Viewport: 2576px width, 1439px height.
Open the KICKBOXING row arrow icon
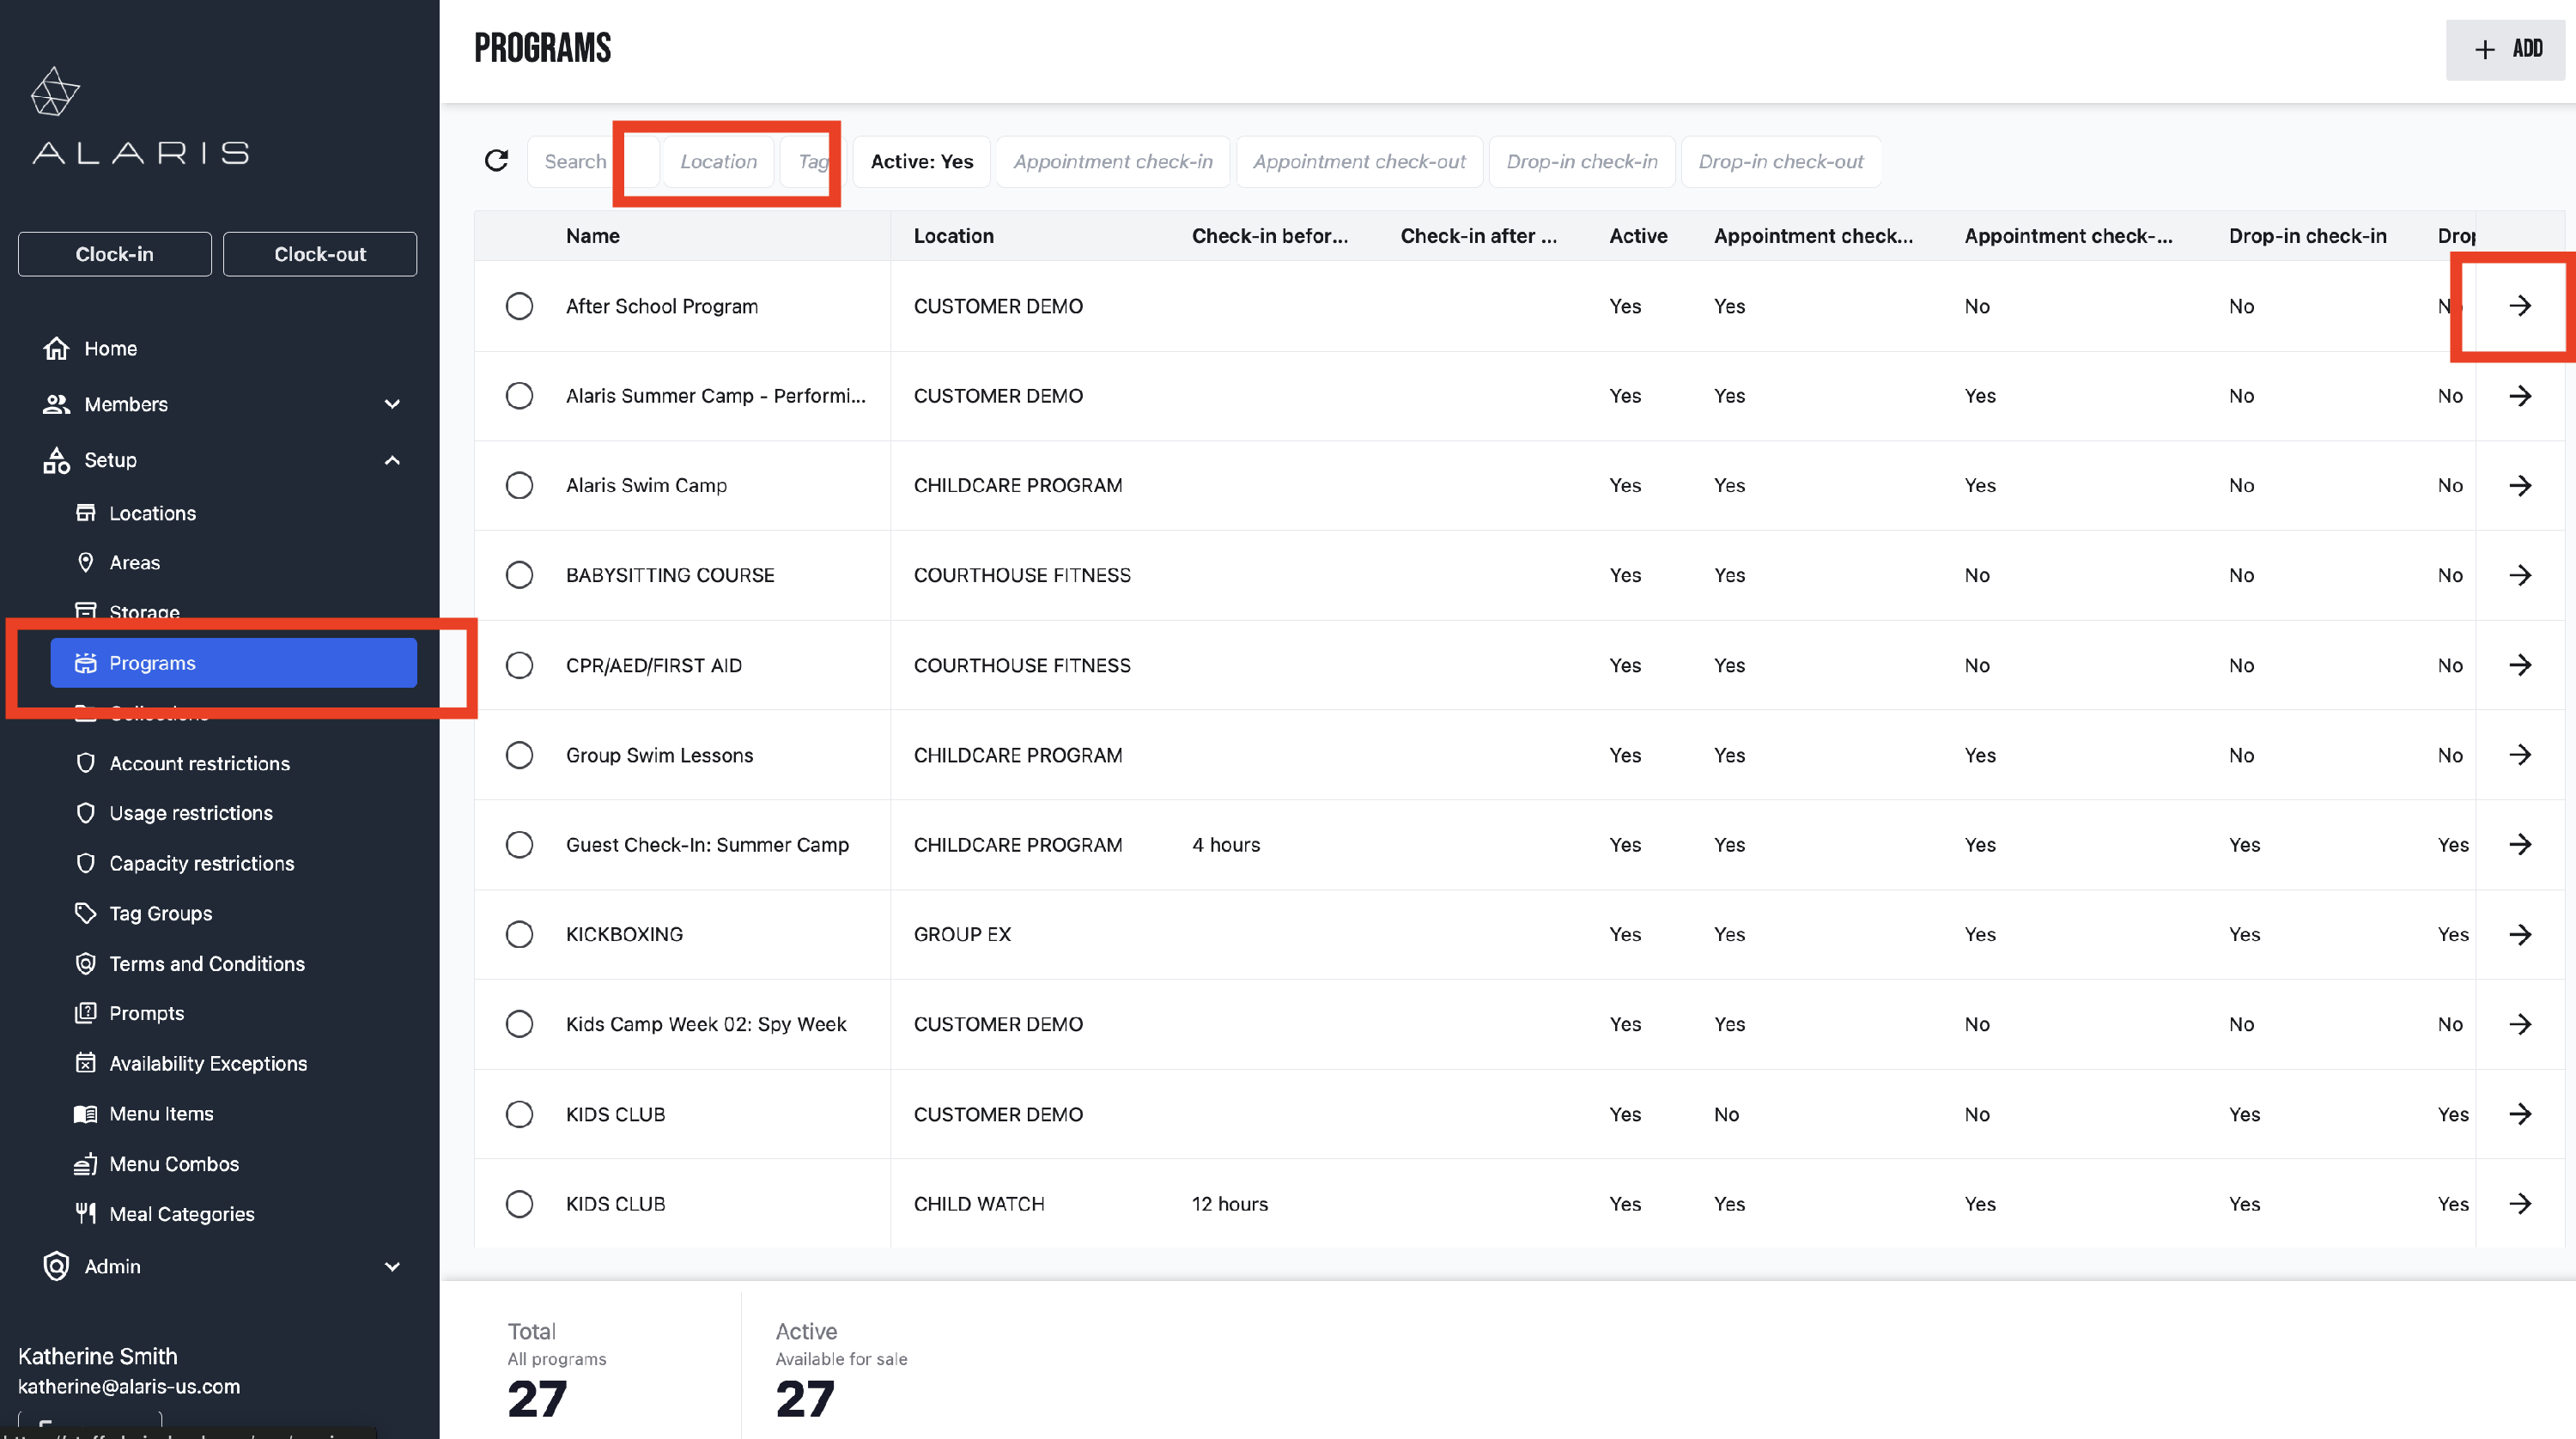tap(2520, 934)
